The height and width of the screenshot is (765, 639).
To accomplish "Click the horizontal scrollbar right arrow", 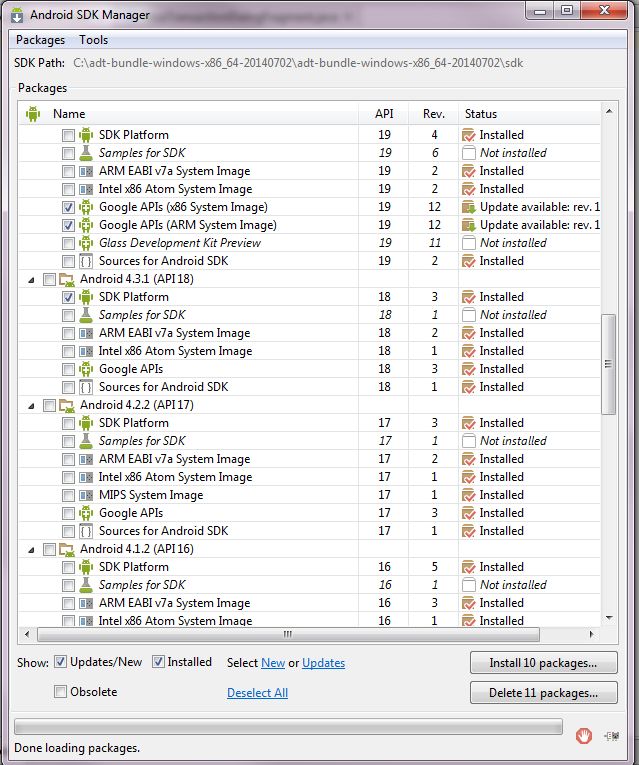I will point(591,634).
